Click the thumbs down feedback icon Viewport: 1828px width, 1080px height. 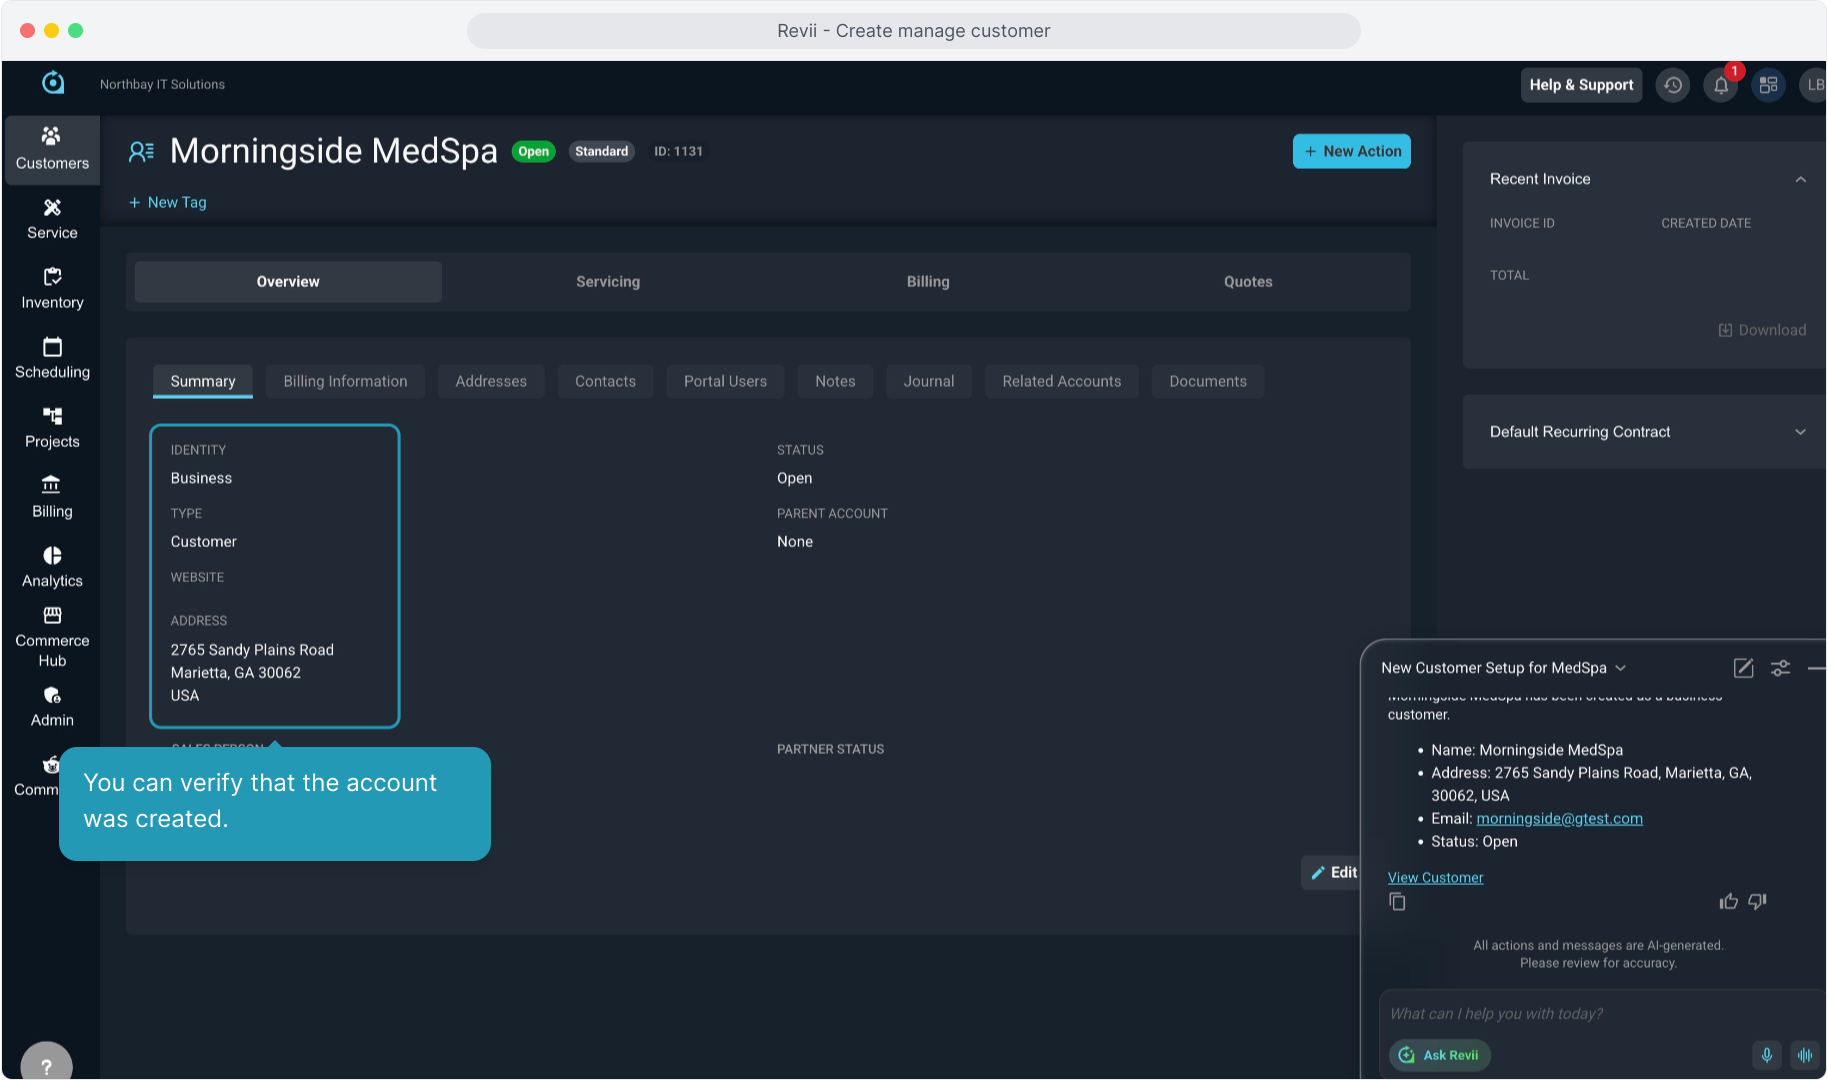1757,902
